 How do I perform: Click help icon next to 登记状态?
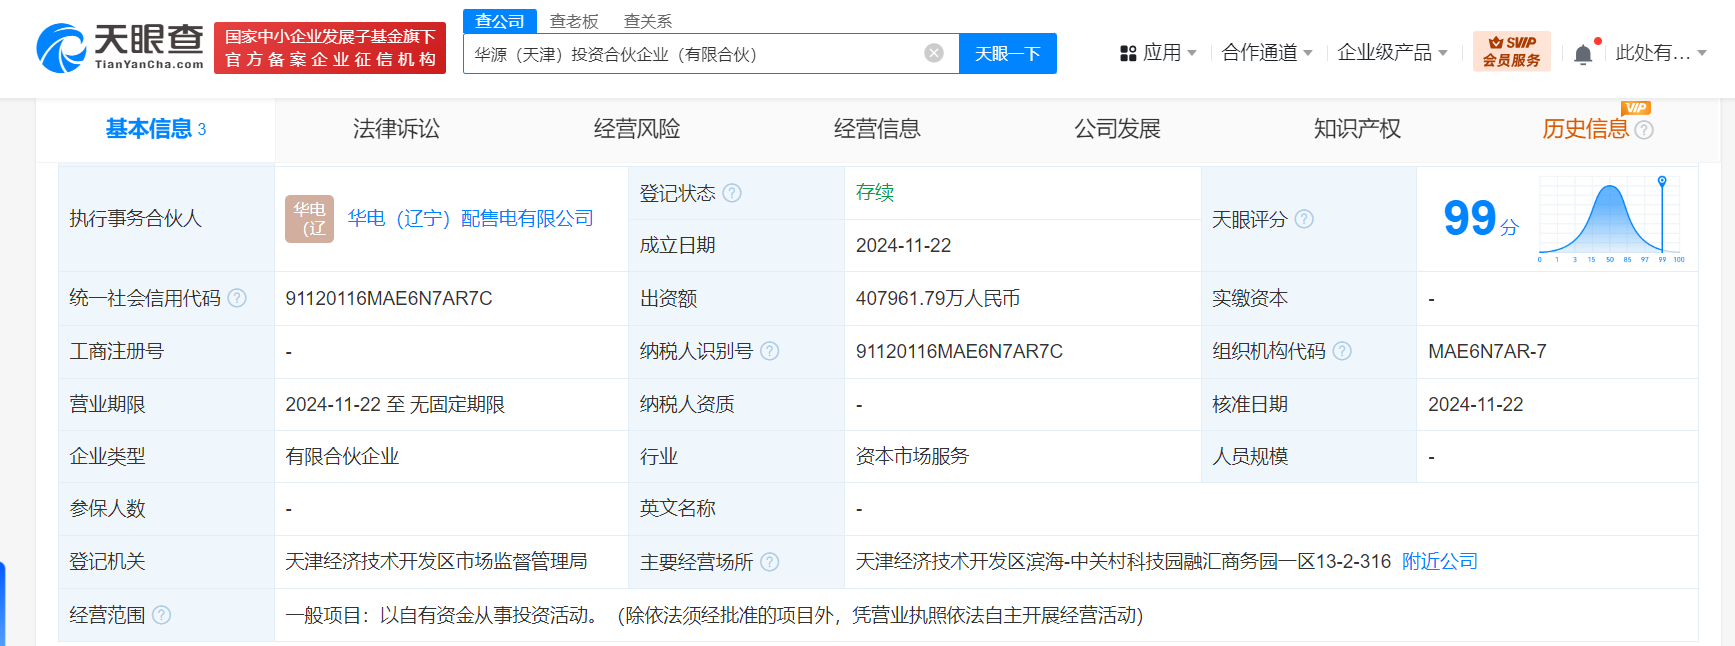pyautogui.click(x=732, y=193)
